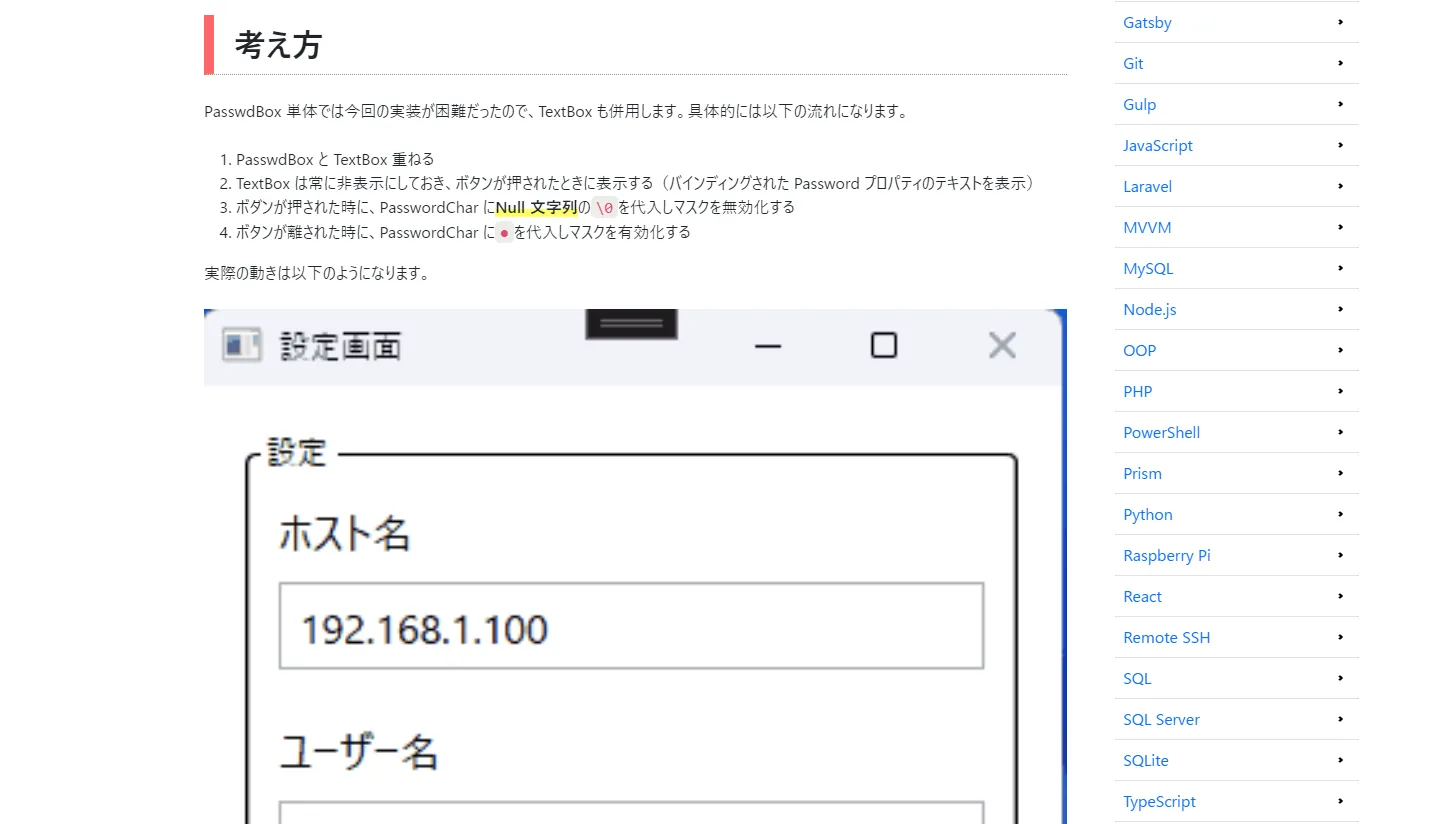The width and height of the screenshot is (1453, 824).
Task: Open the OOP category link
Action: tap(1139, 350)
